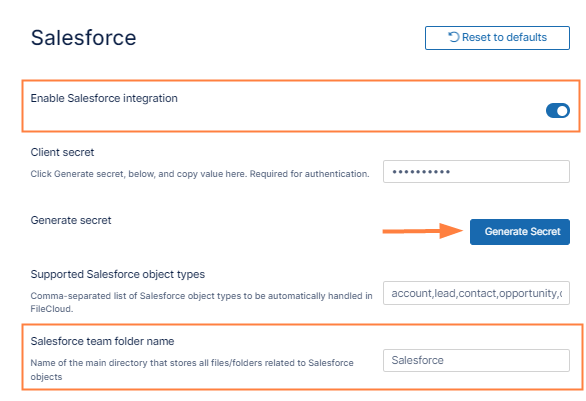Click the Client secret label
Viewport: 586px width, 401px height.
62,152
